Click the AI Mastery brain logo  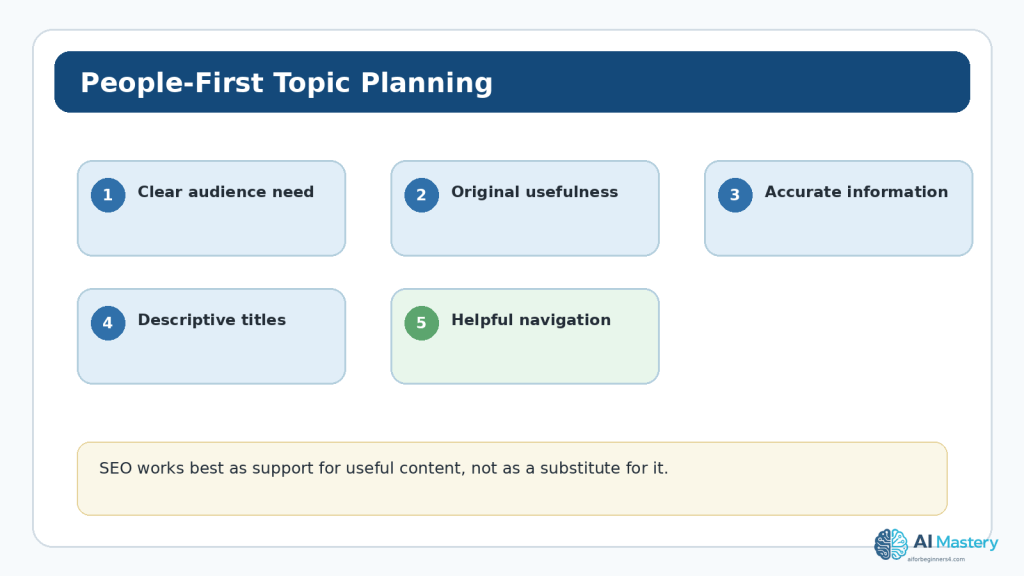[891, 545]
